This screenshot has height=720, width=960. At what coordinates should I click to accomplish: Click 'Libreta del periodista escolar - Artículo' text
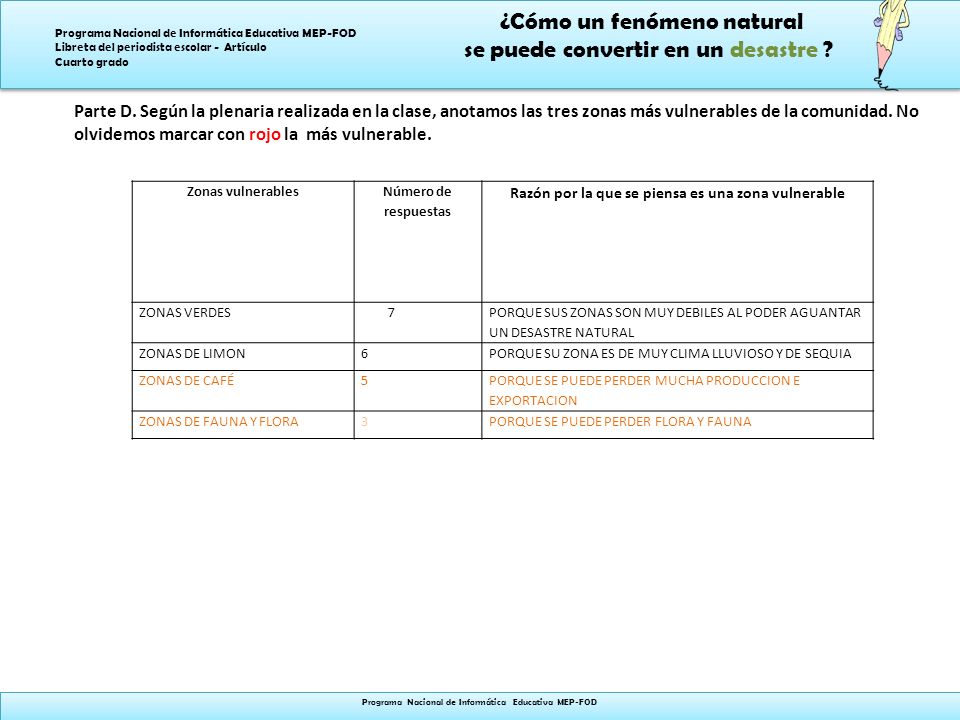(160, 47)
